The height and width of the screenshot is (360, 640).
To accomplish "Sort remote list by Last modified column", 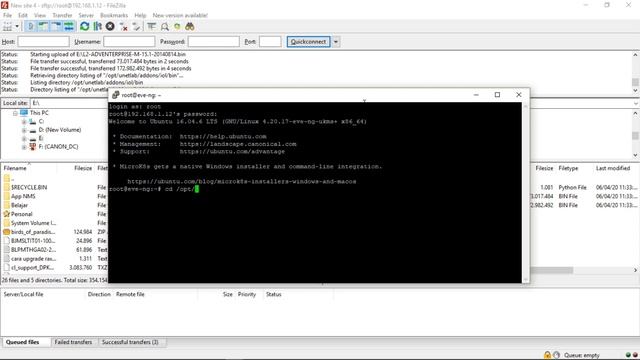I will click(613, 168).
